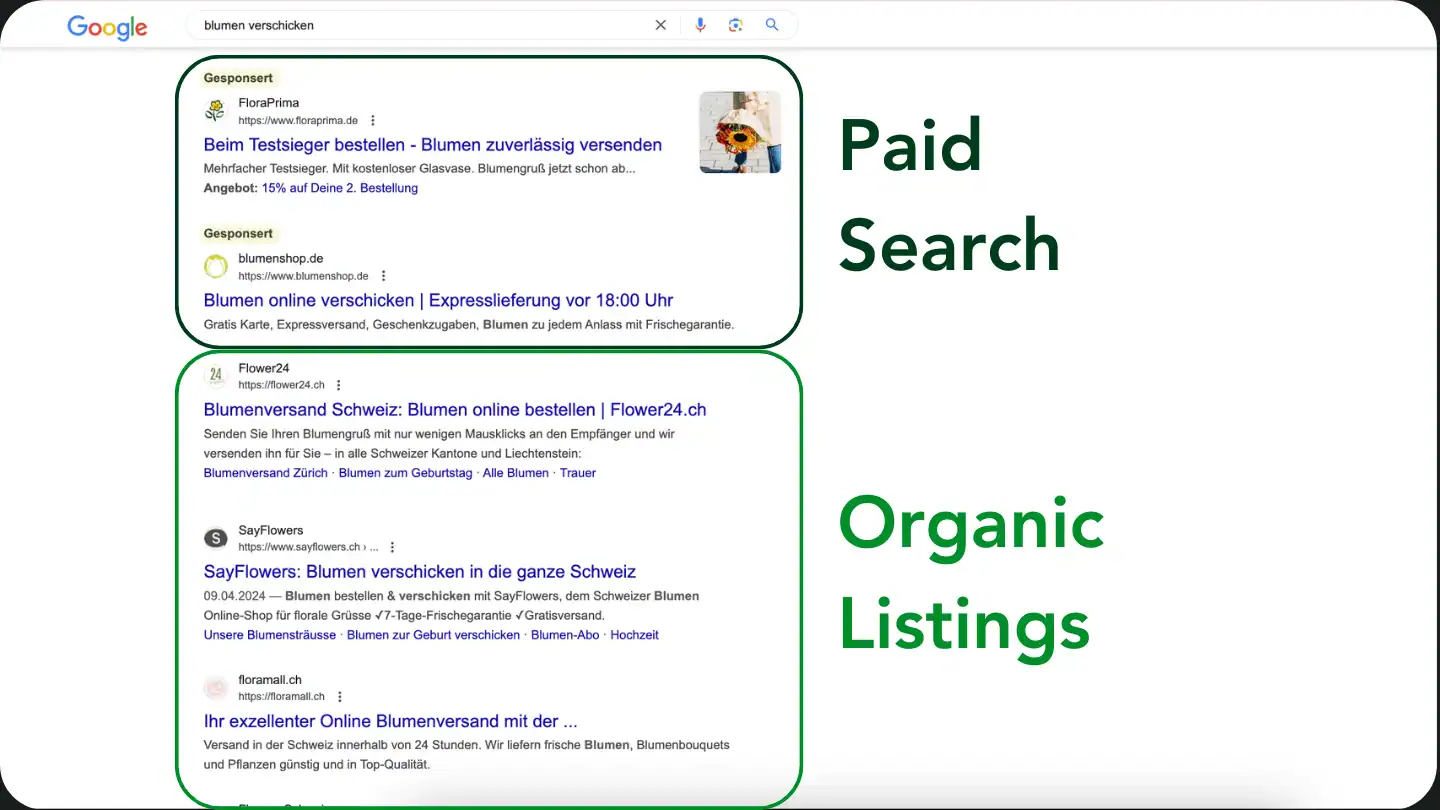1440x810 pixels.
Task: Click the floramall.ch favicon
Action: (215, 688)
